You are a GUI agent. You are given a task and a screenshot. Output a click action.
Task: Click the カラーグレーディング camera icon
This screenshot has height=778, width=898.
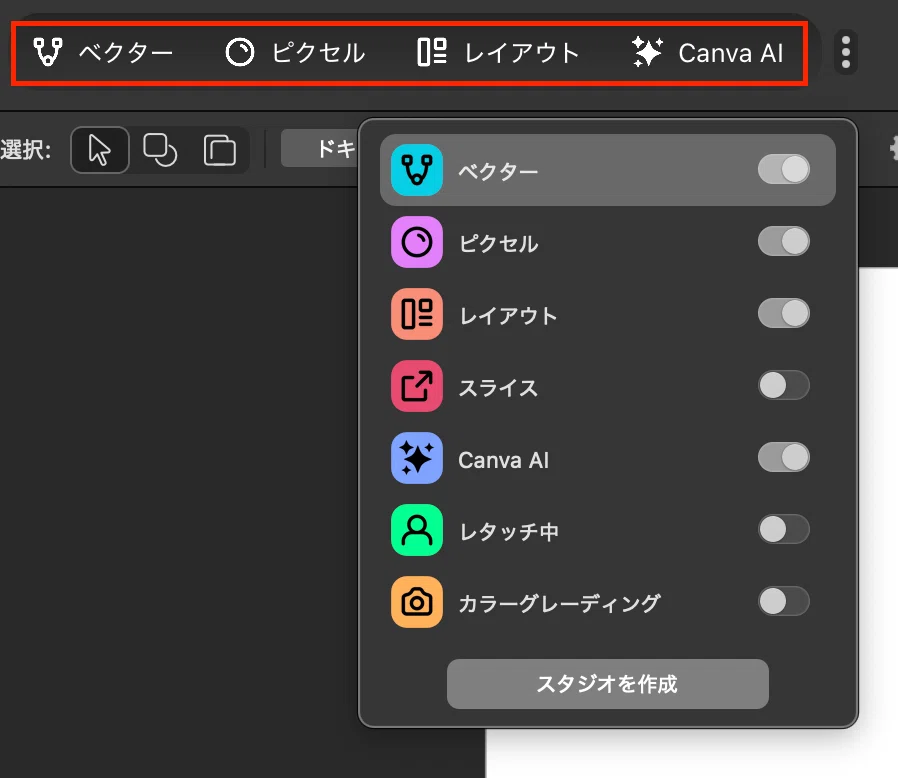417,602
